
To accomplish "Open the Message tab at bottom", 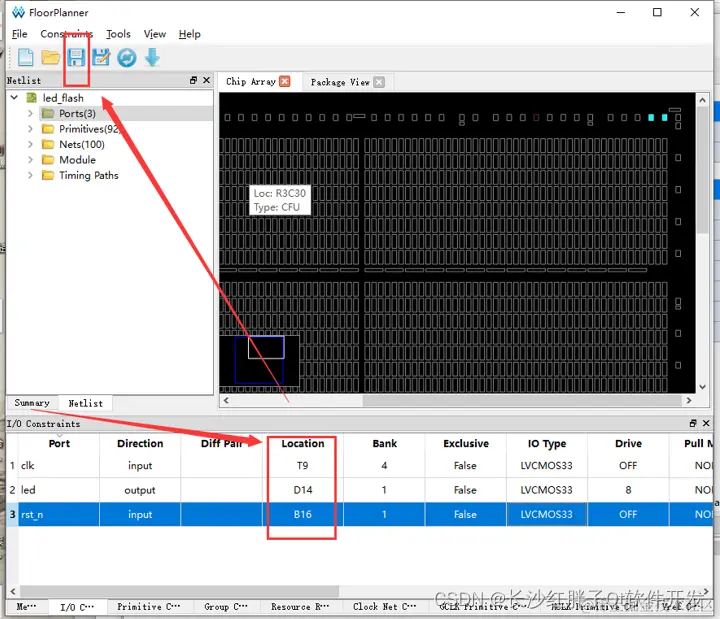I will [x=26, y=607].
